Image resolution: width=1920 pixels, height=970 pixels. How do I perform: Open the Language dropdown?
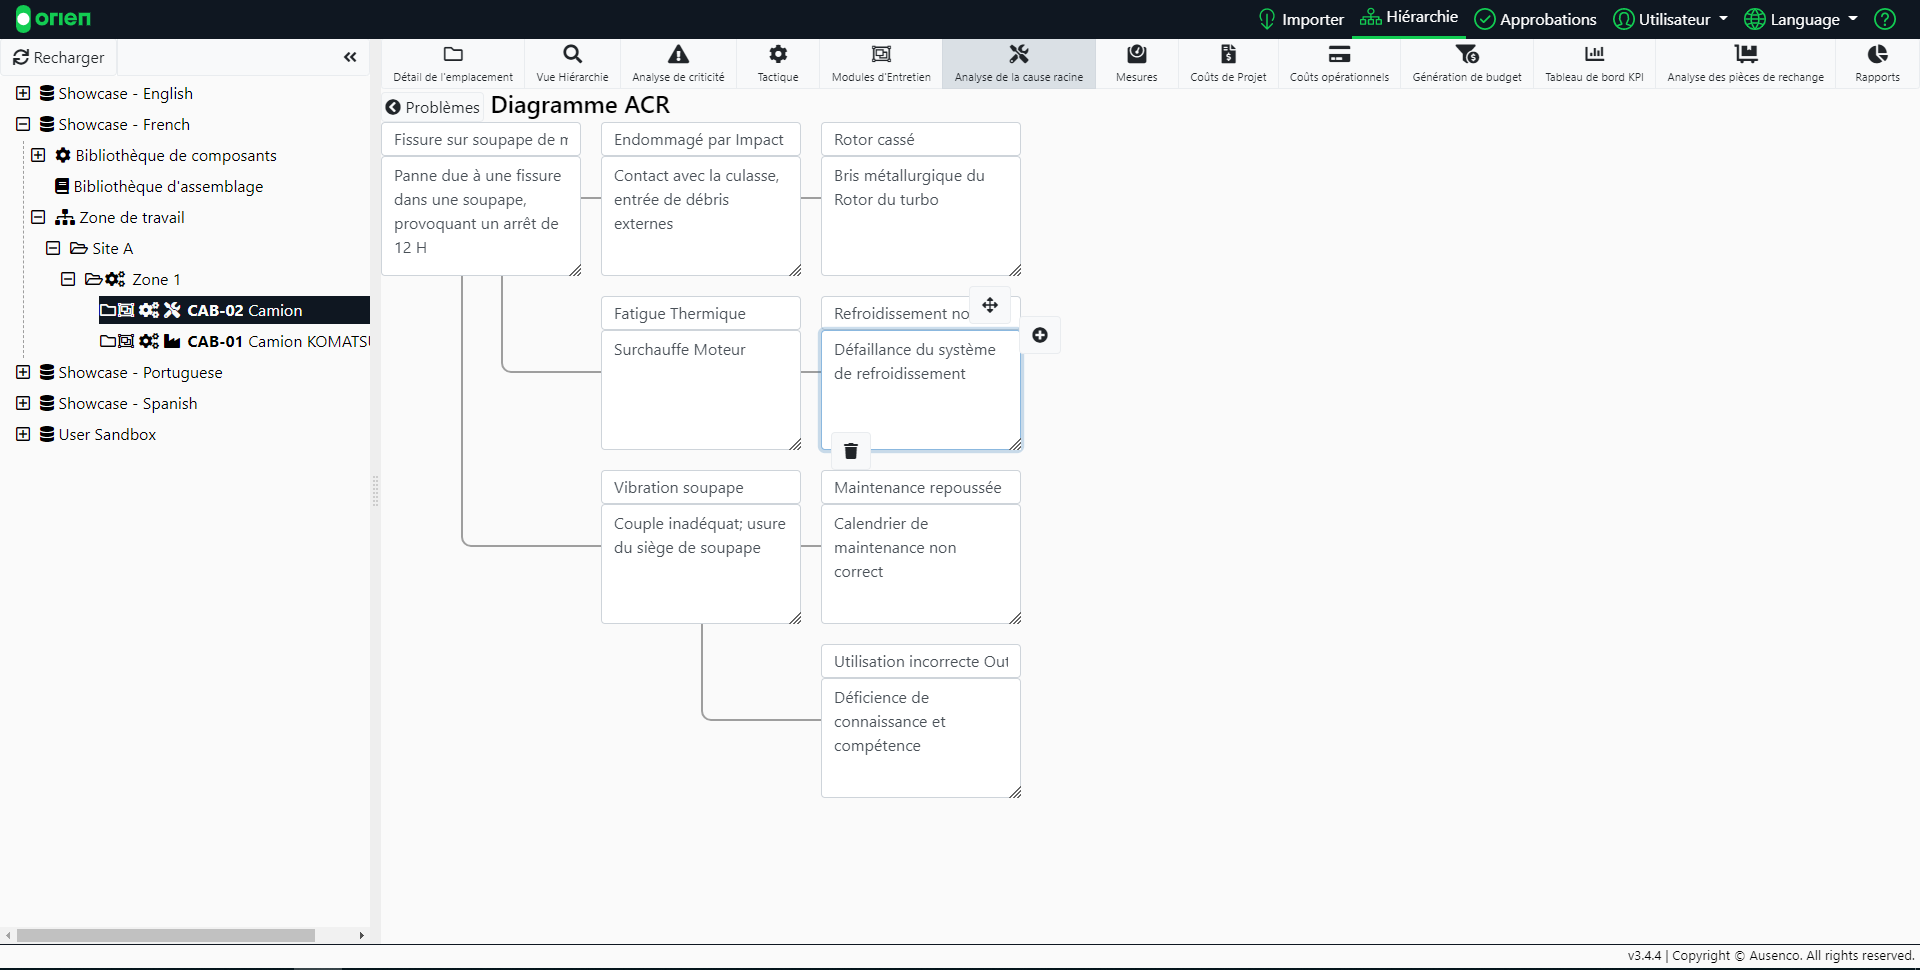pyautogui.click(x=1801, y=19)
